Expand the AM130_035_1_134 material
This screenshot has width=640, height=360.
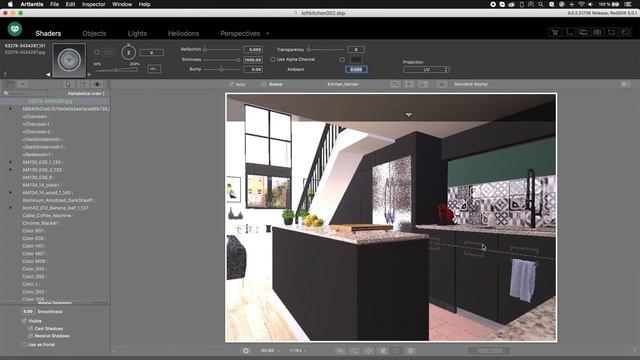tap(11, 162)
